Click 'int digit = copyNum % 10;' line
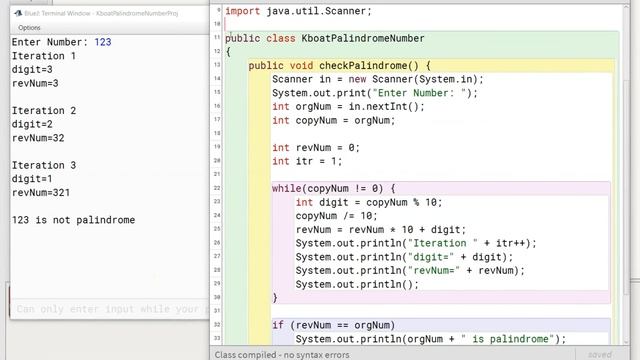Screen dimensions: 640x360 coord(369,202)
